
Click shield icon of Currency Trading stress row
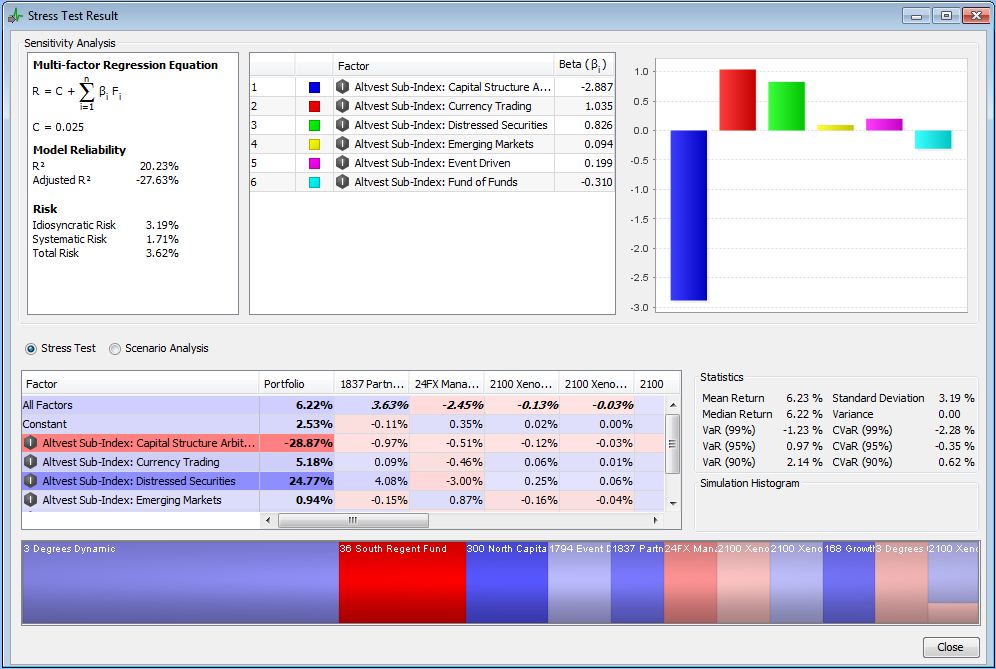[x=30, y=462]
